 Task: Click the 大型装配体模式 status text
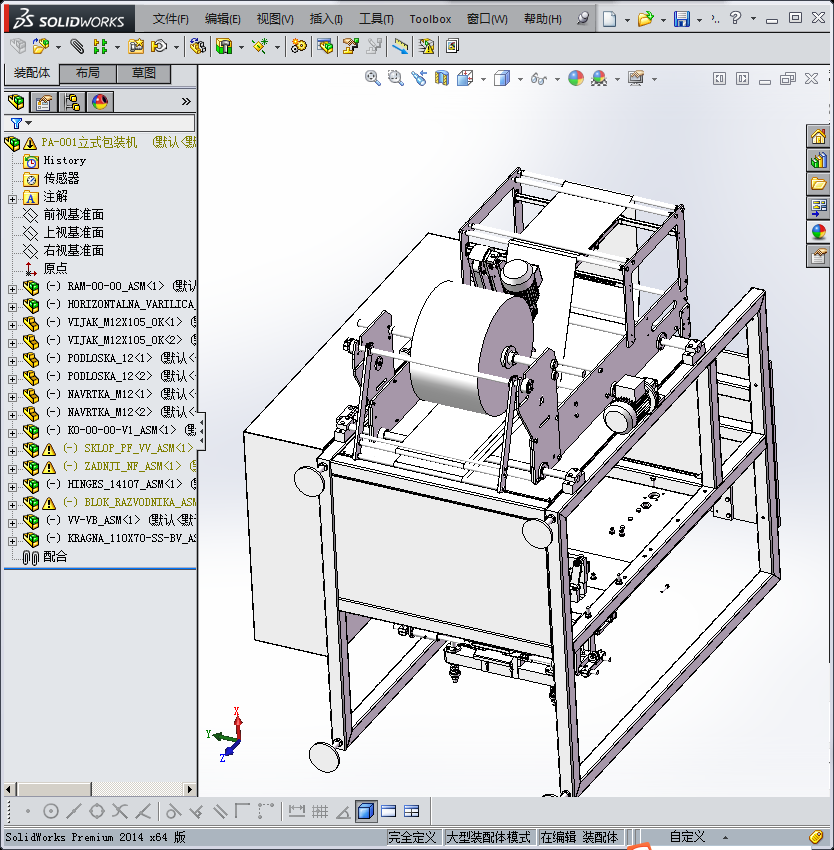(488, 837)
